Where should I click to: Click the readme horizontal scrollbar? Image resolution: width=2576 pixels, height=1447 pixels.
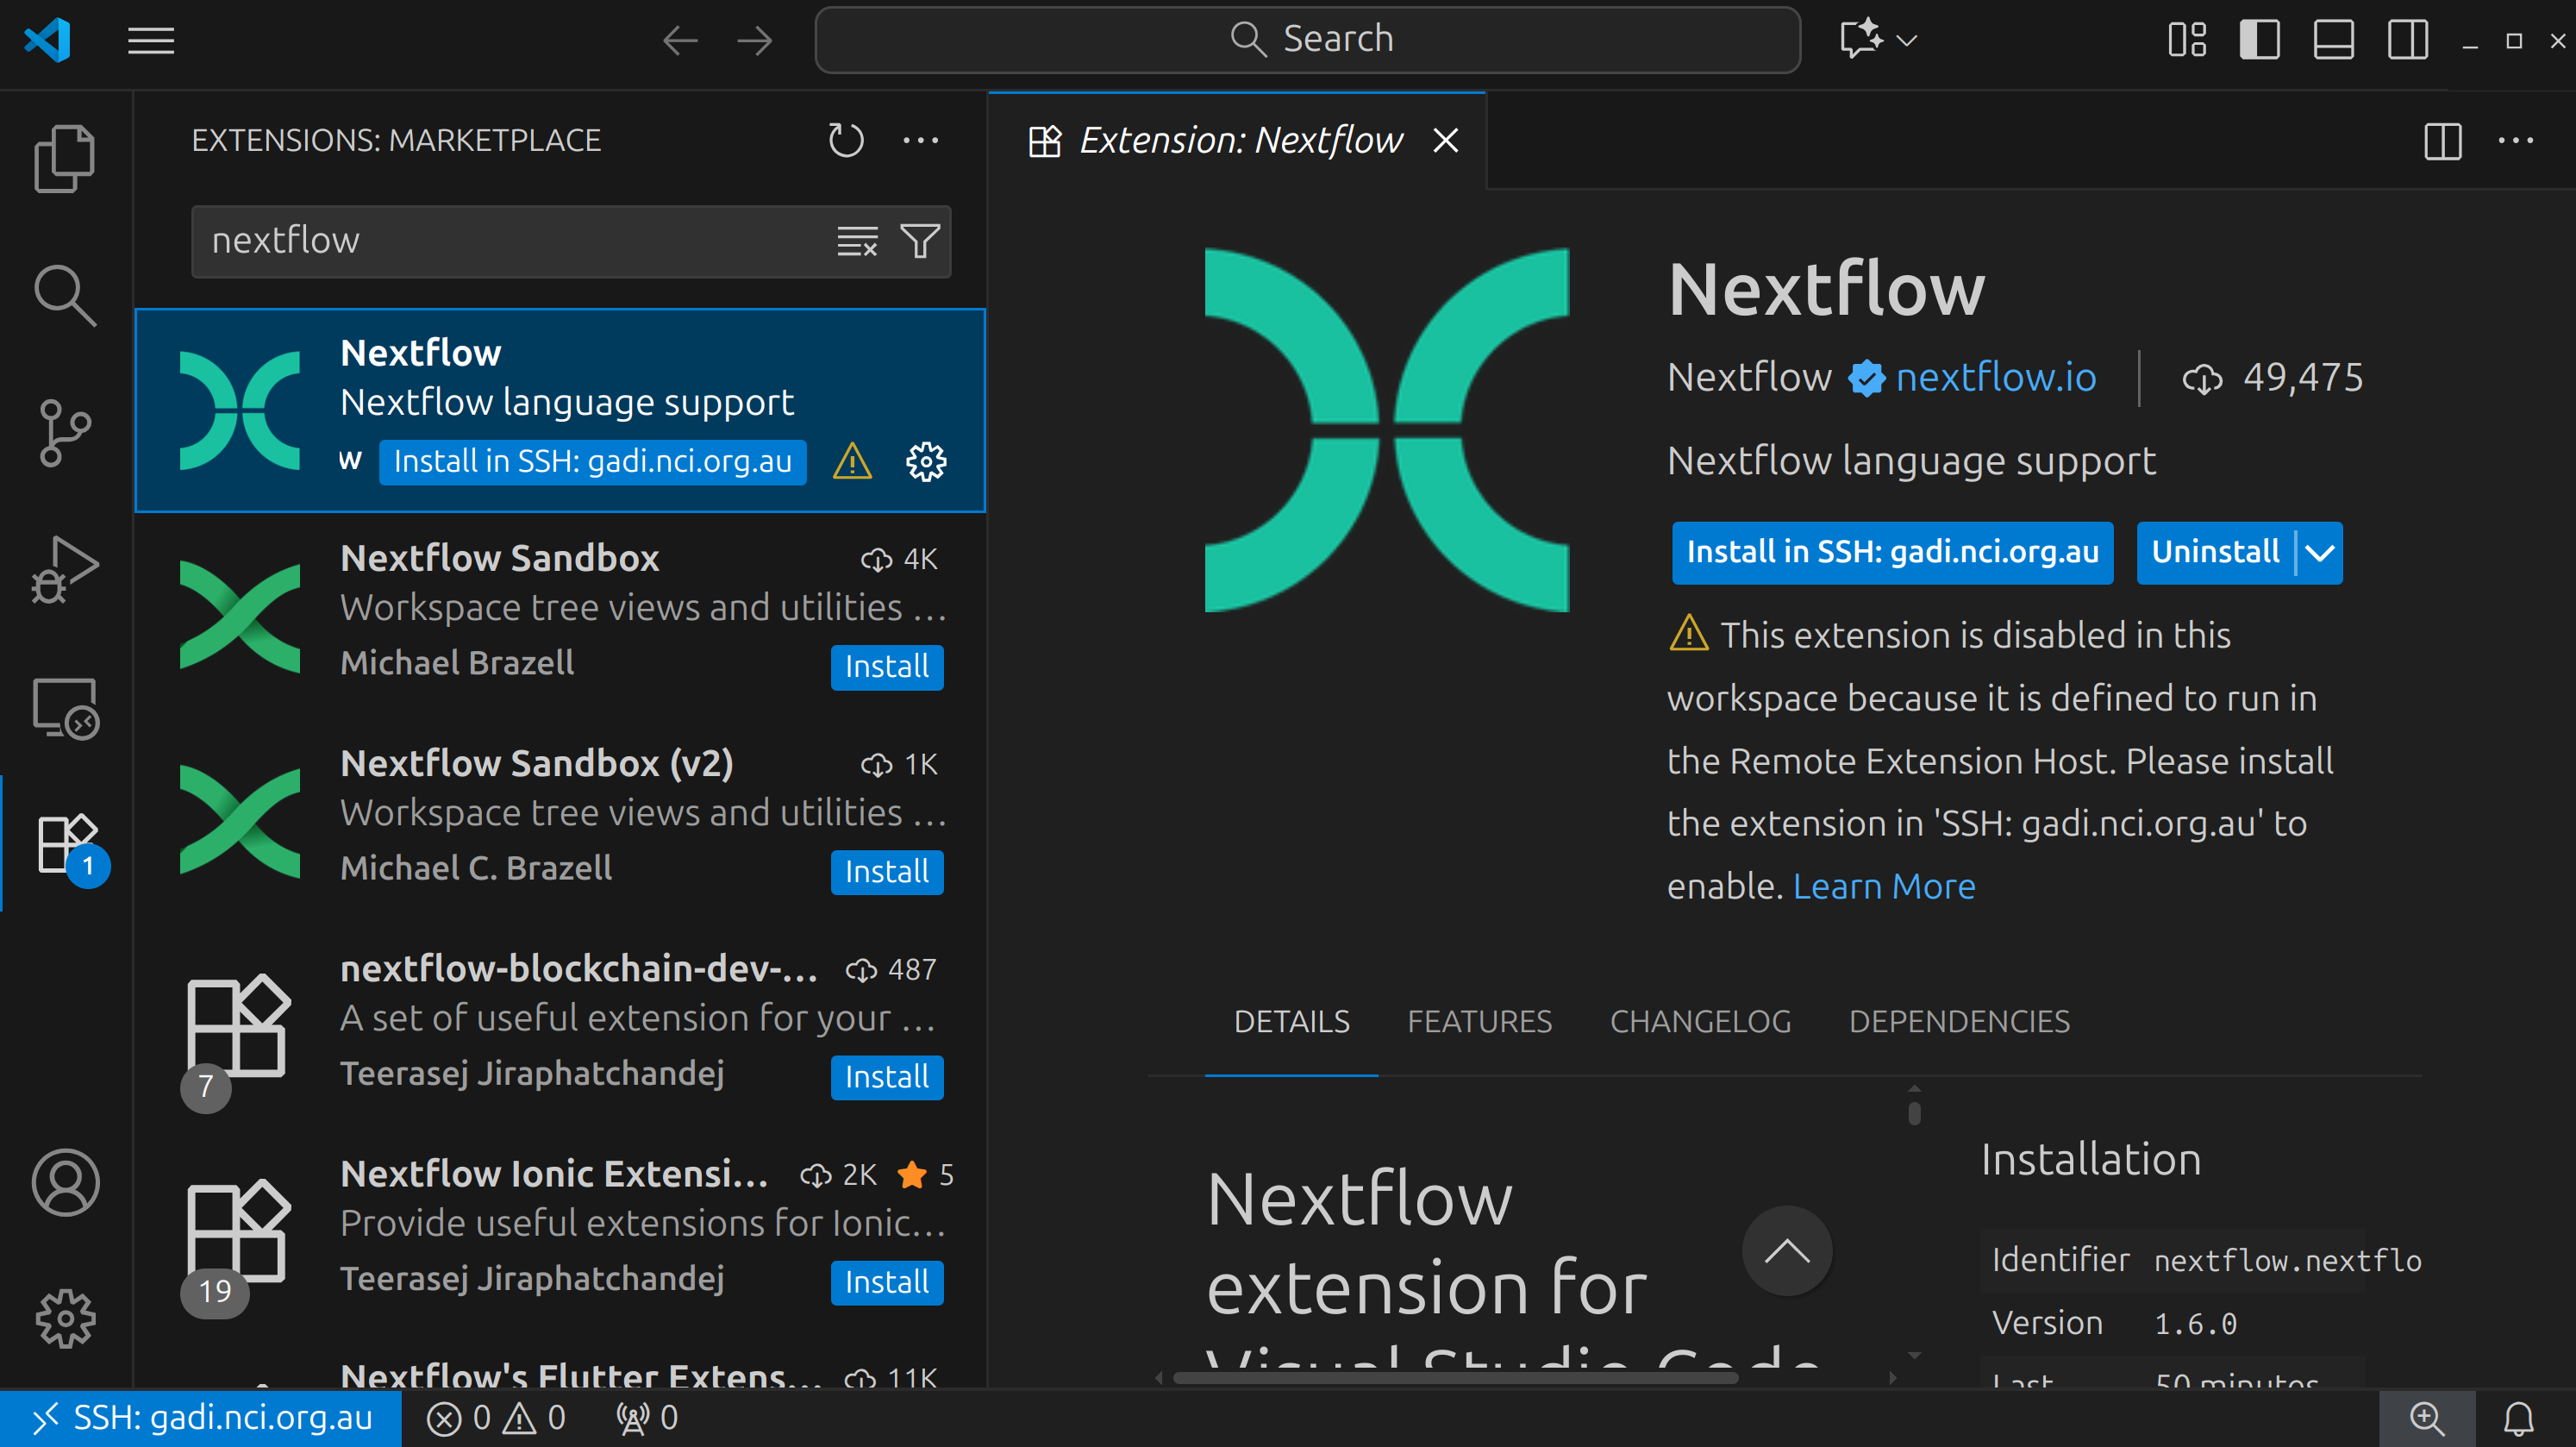[x=1455, y=1377]
